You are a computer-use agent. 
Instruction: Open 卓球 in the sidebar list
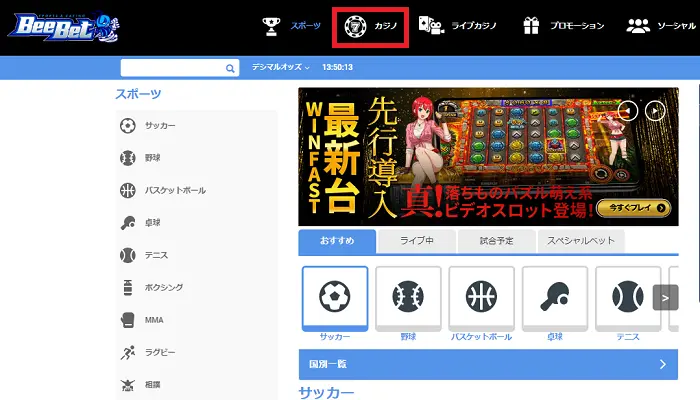coord(152,223)
